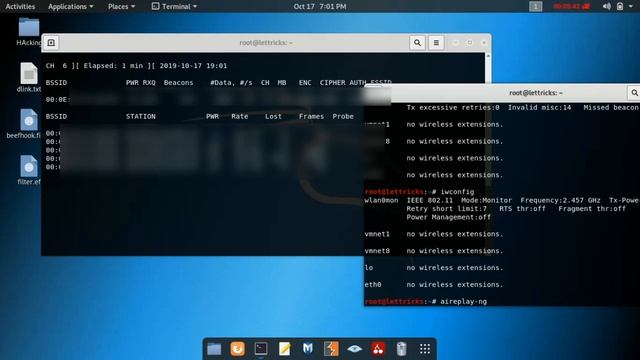Open the Trash from dock
The width and height of the screenshot is (640, 360).
[401, 349]
